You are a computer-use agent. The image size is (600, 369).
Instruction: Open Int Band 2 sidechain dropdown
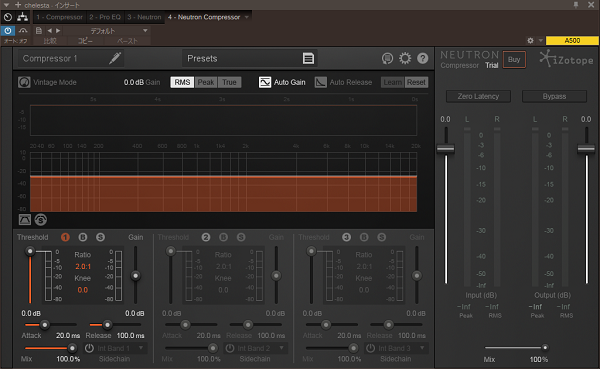[x=261, y=348]
